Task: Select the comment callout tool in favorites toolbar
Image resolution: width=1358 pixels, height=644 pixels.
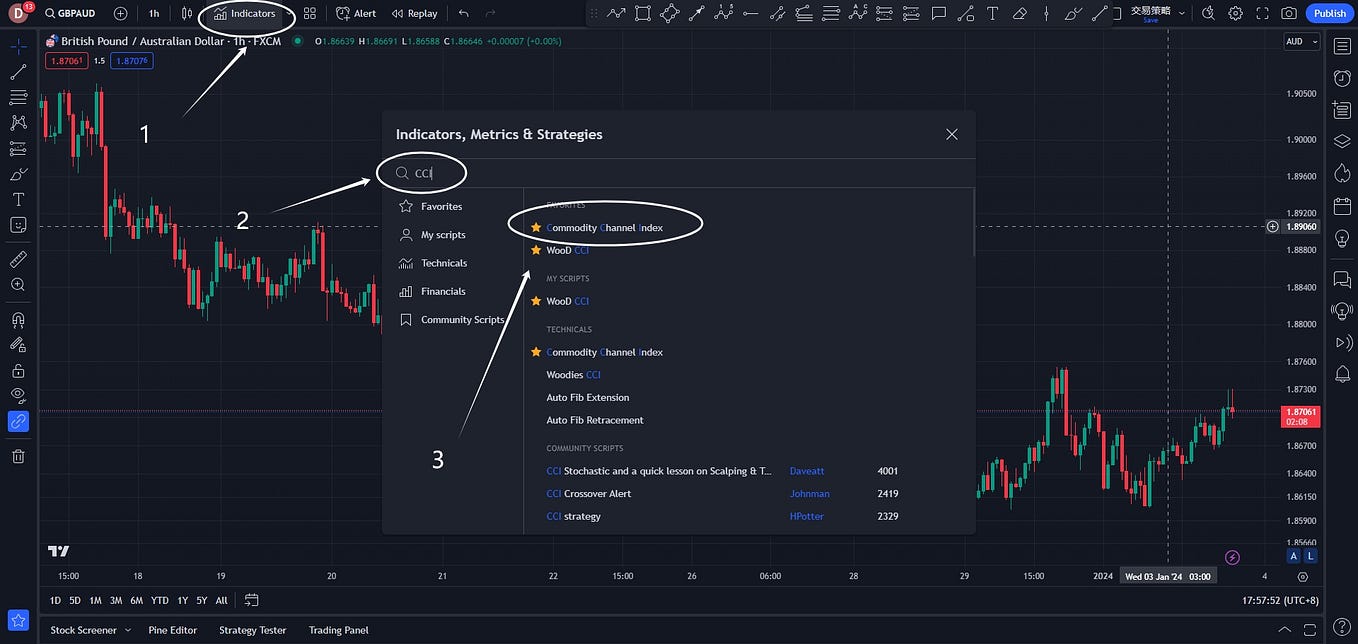Action: (938, 14)
